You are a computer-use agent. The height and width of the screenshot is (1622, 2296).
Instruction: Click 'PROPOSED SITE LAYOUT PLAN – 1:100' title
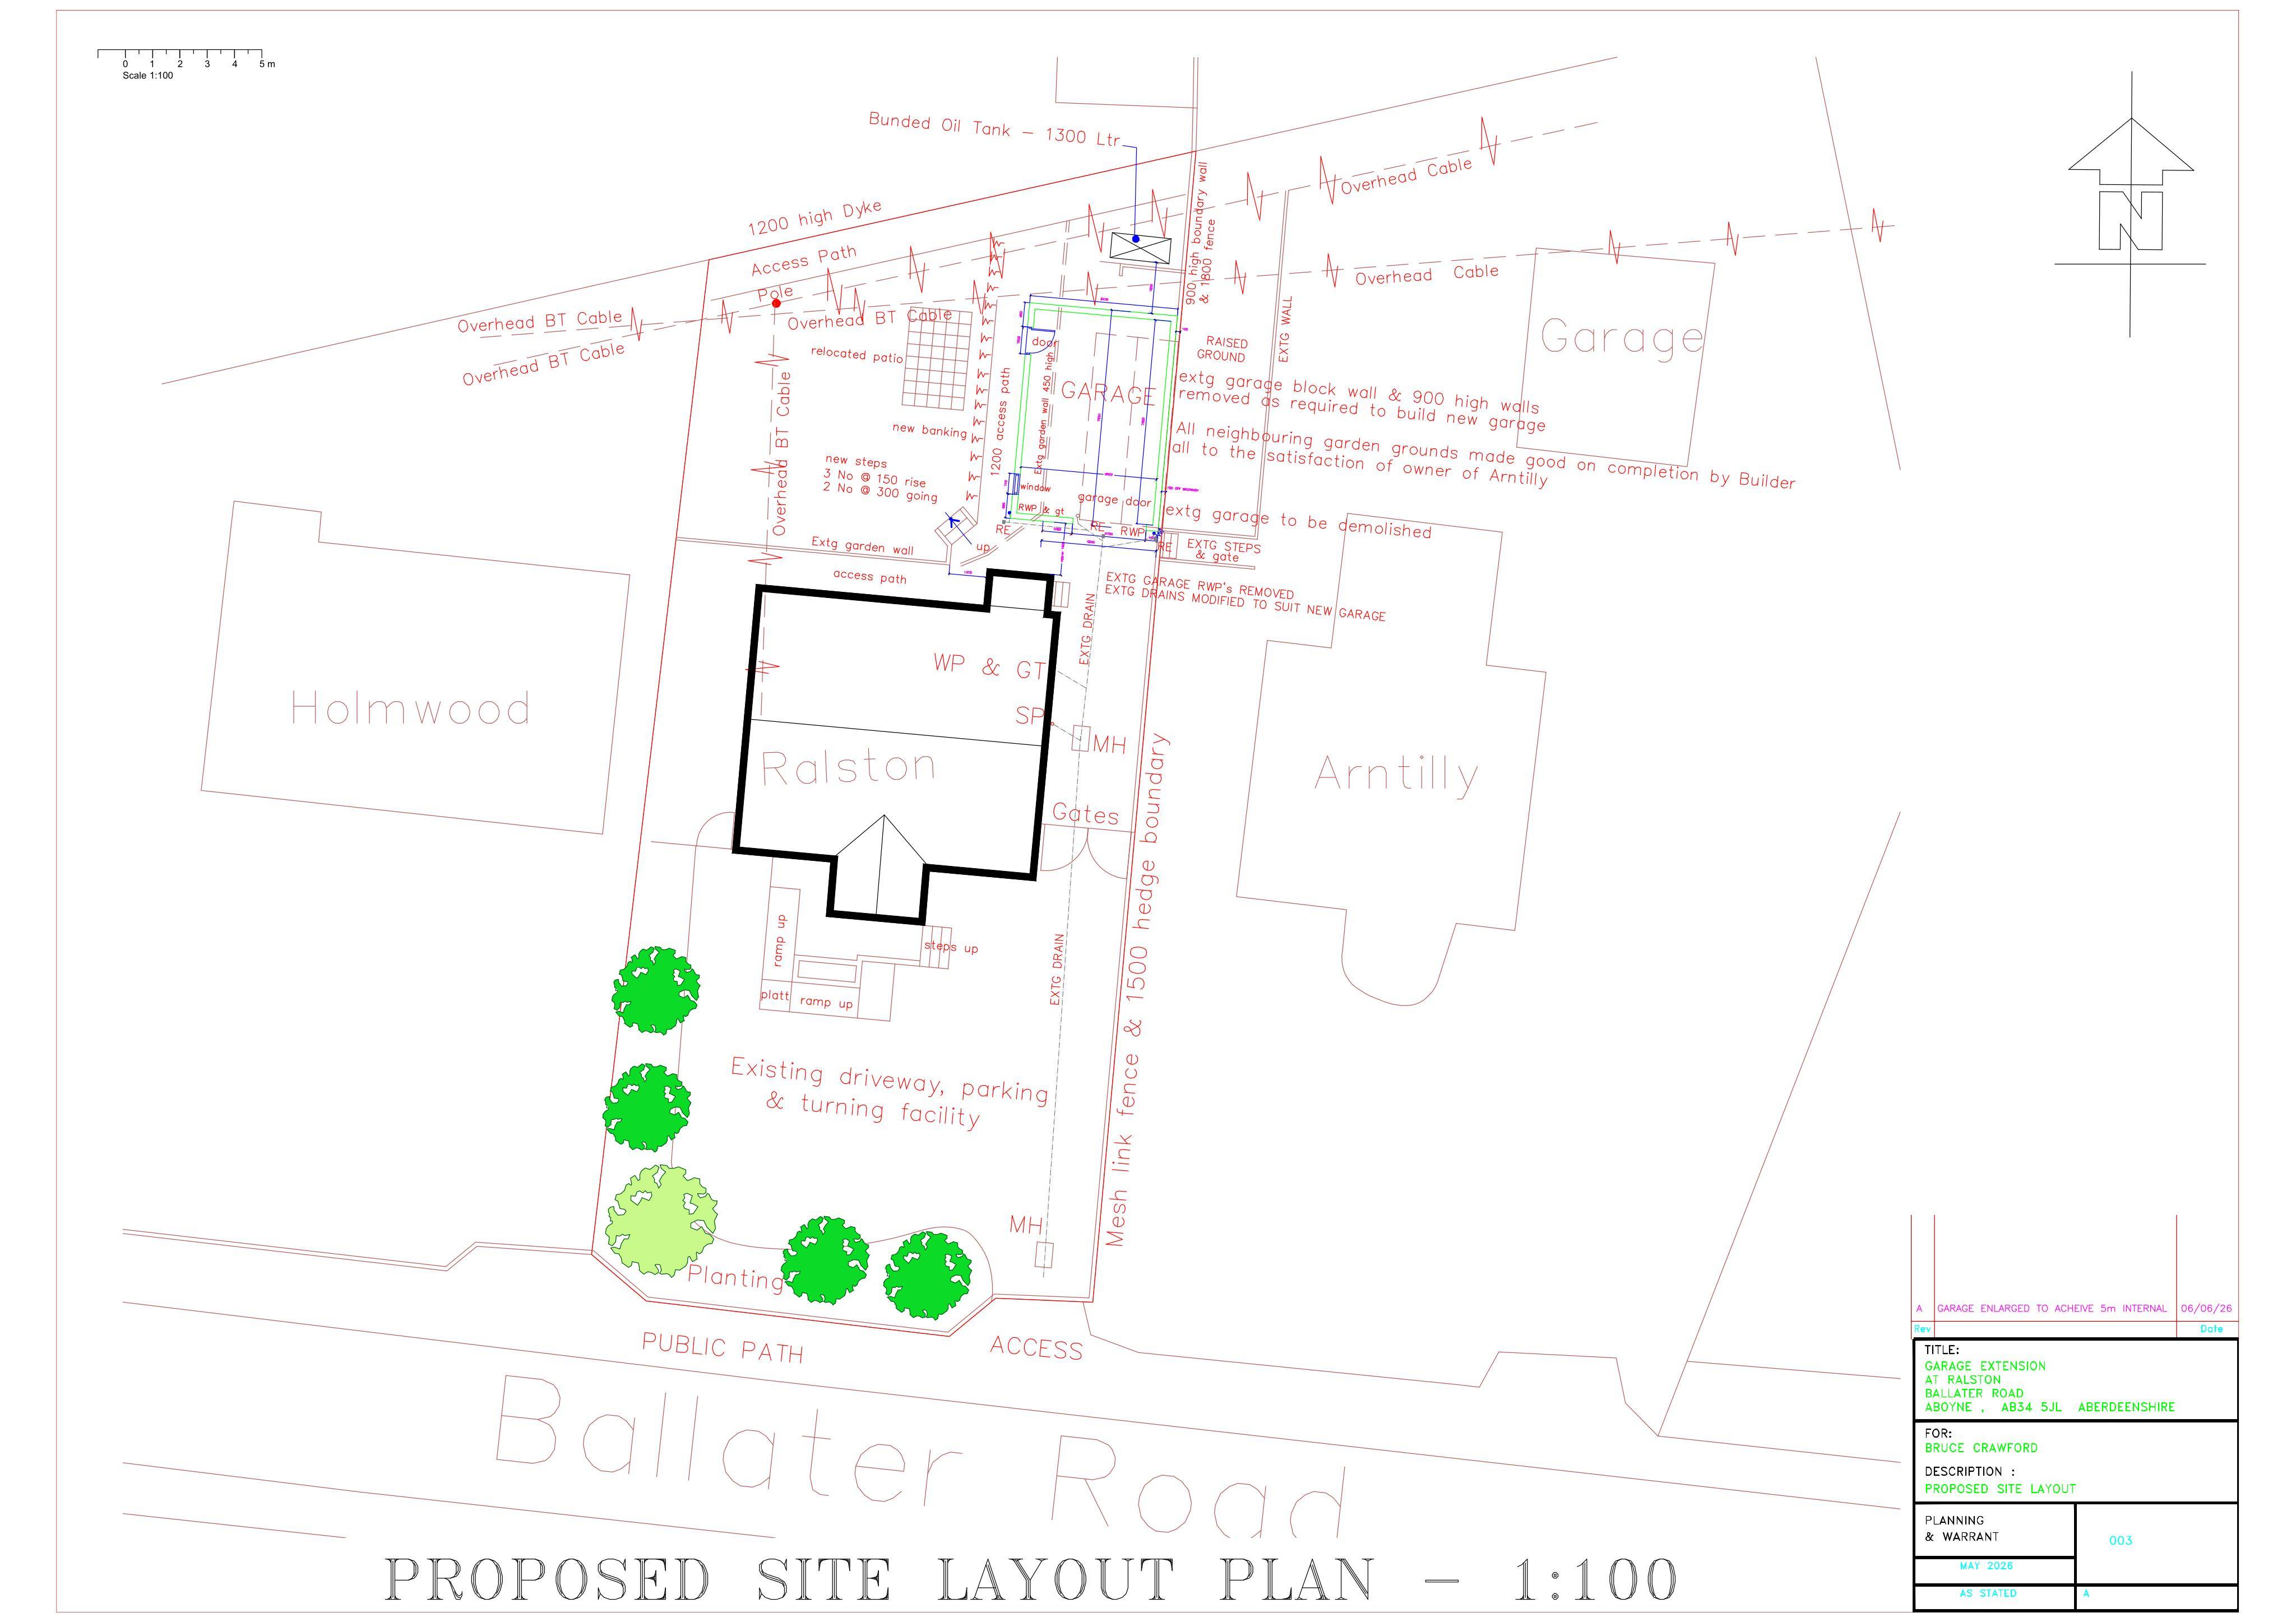tap(1030, 1580)
